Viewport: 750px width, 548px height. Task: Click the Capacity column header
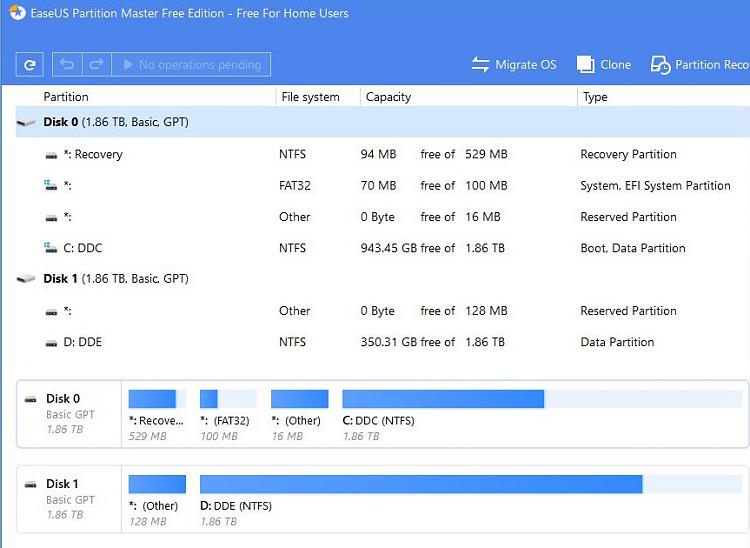coord(388,97)
